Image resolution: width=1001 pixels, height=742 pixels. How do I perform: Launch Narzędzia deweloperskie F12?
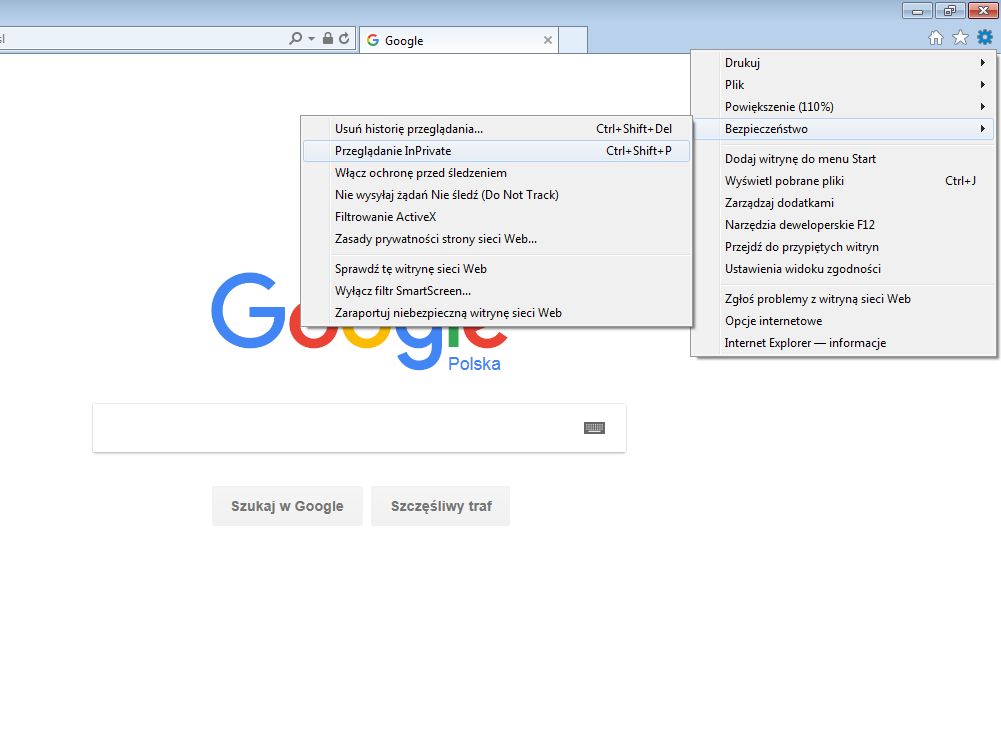point(843,225)
